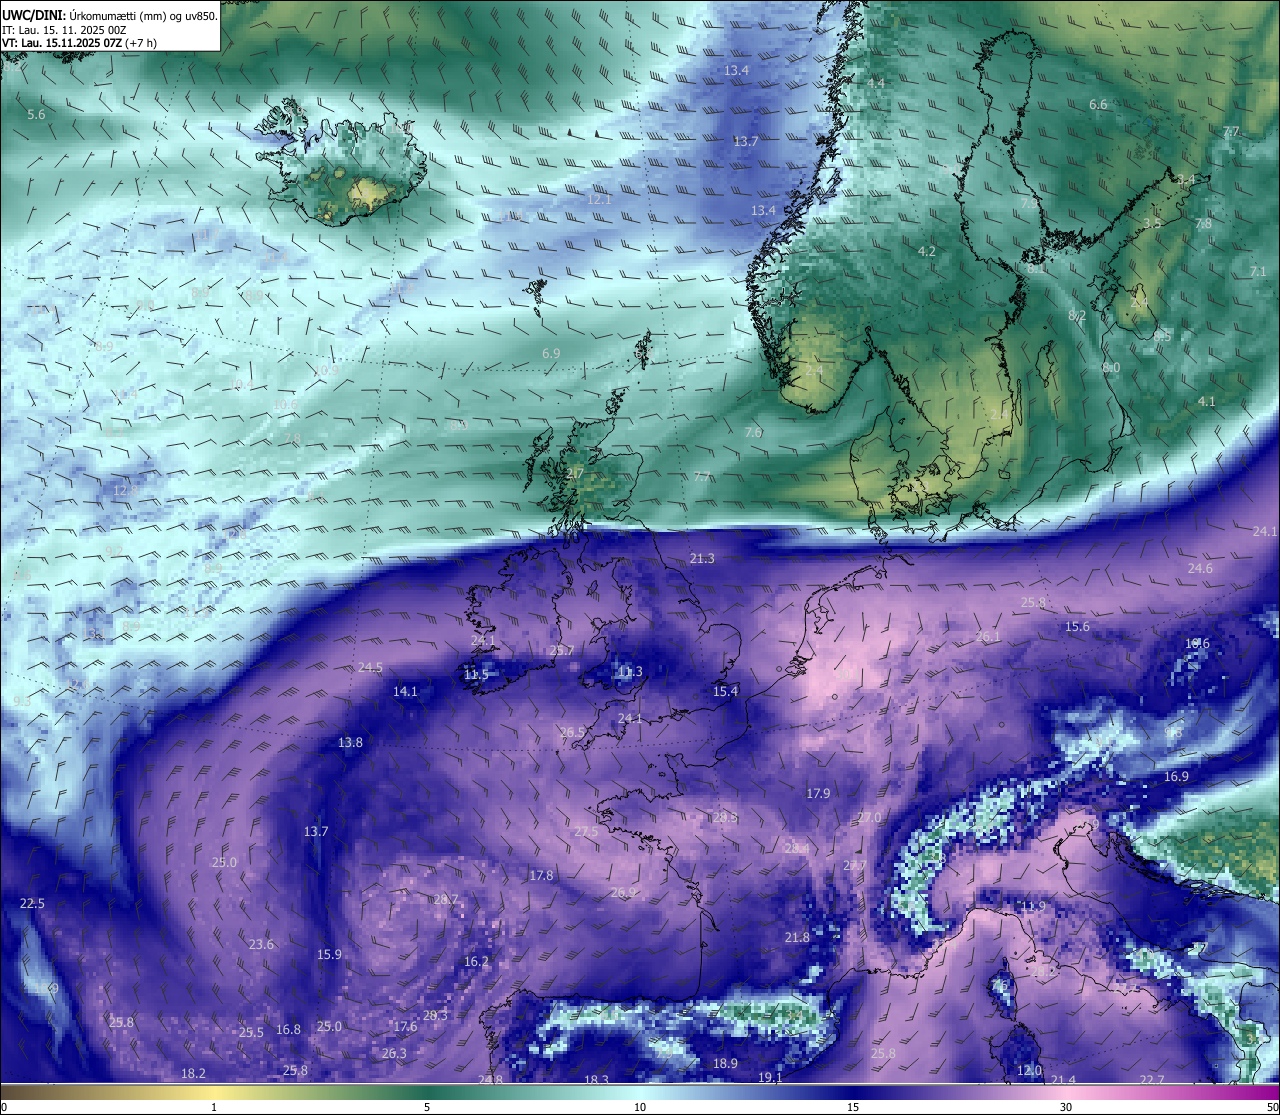This screenshot has width=1280, height=1115.
Task: Click the 11.9 value over northern Italy
Action: point(1033,907)
